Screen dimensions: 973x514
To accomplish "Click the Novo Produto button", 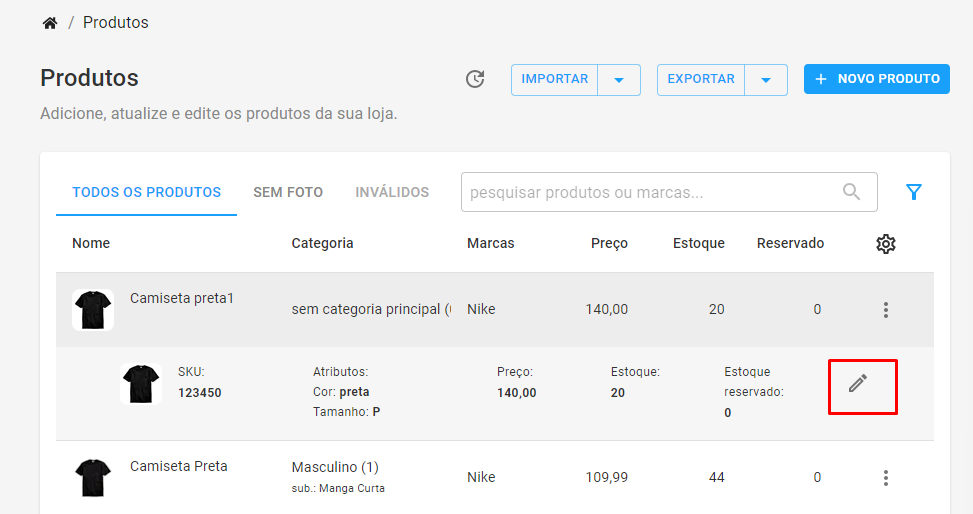I will tap(877, 79).
